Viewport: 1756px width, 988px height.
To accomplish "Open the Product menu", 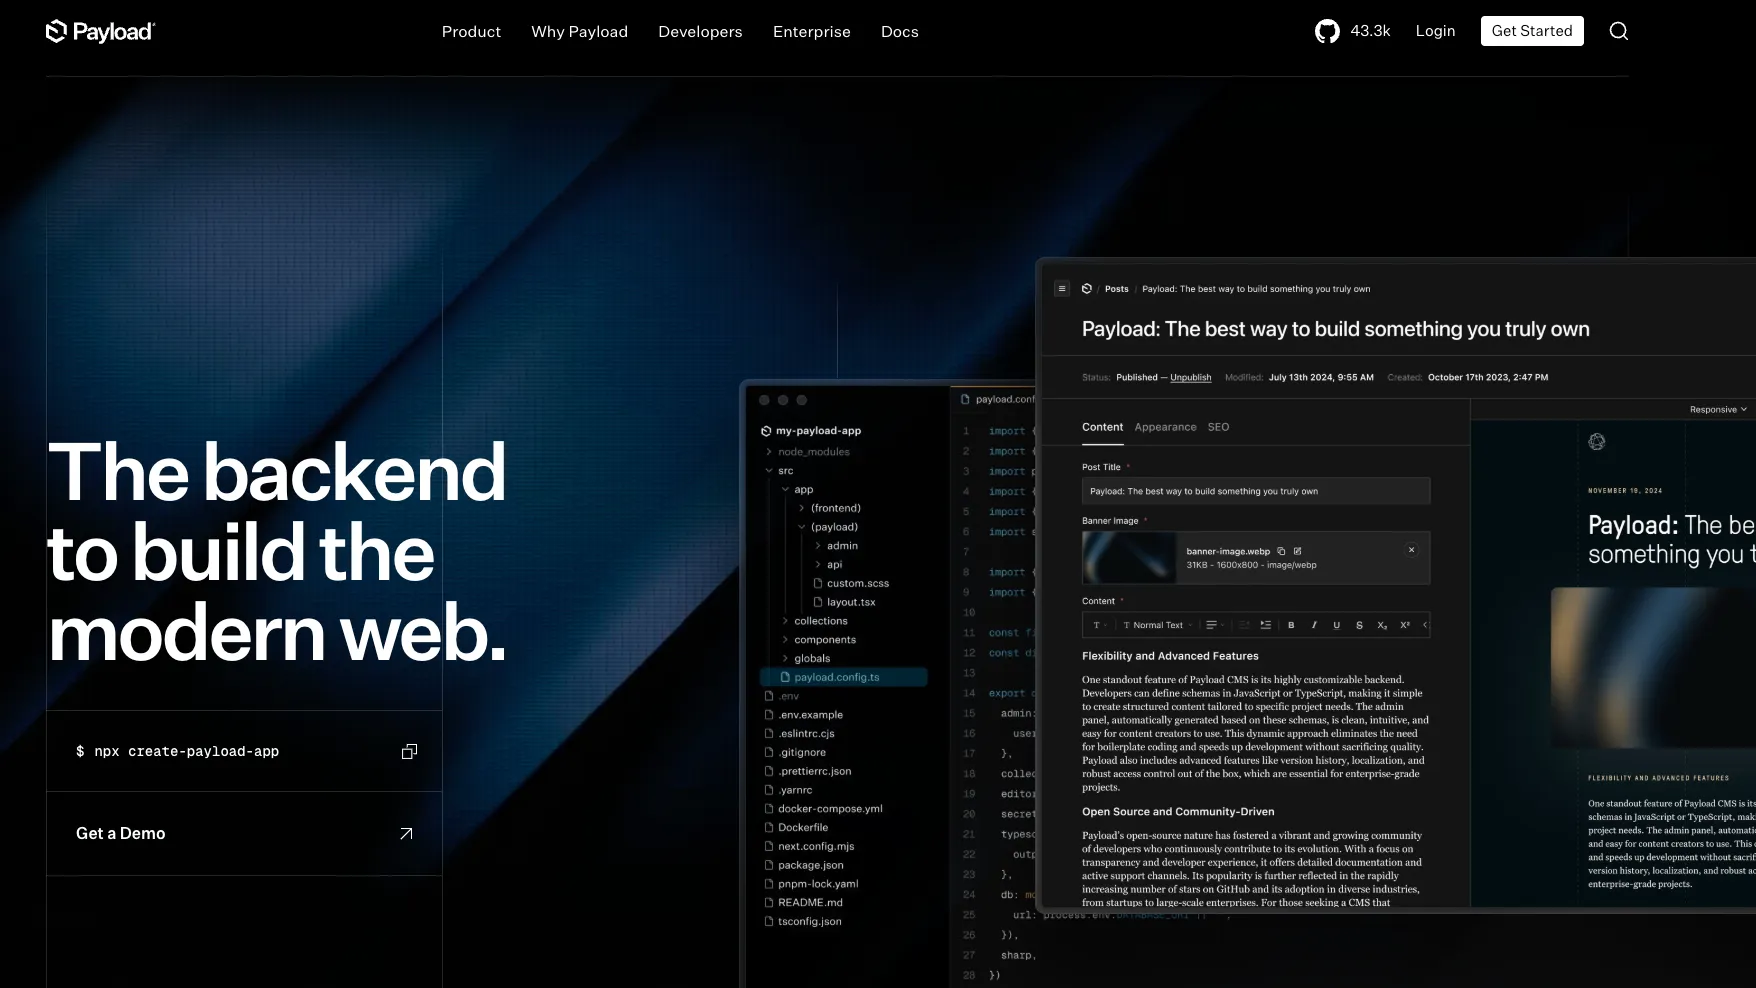I will pos(471,32).
